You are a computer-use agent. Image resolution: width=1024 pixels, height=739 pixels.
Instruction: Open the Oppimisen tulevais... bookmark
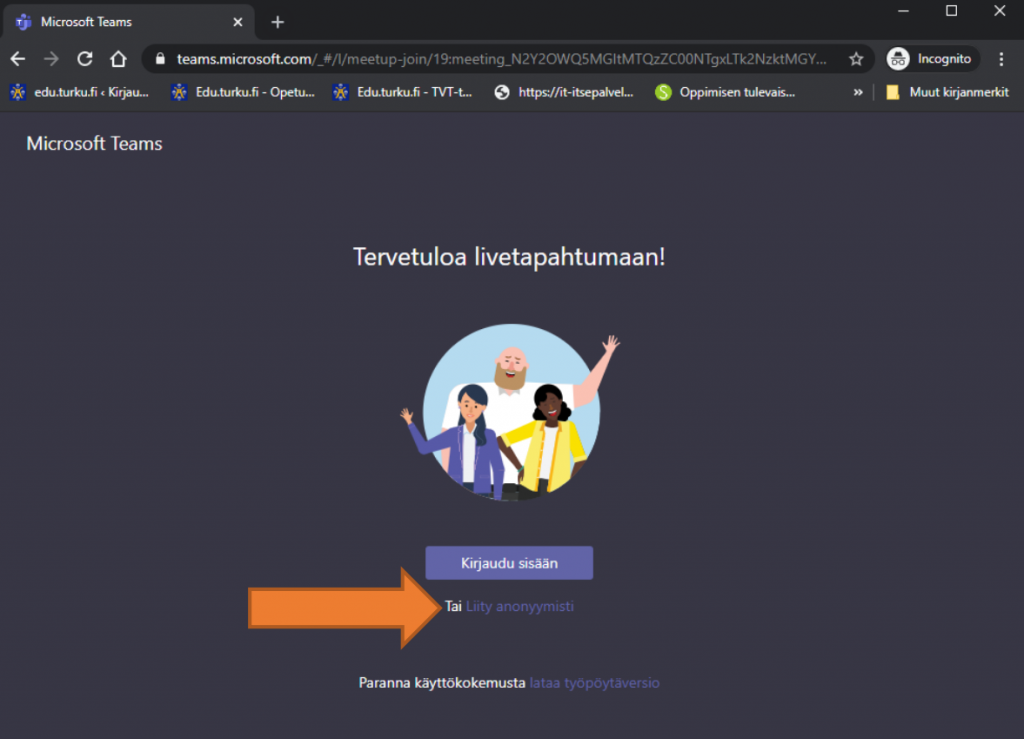[726, 92]
